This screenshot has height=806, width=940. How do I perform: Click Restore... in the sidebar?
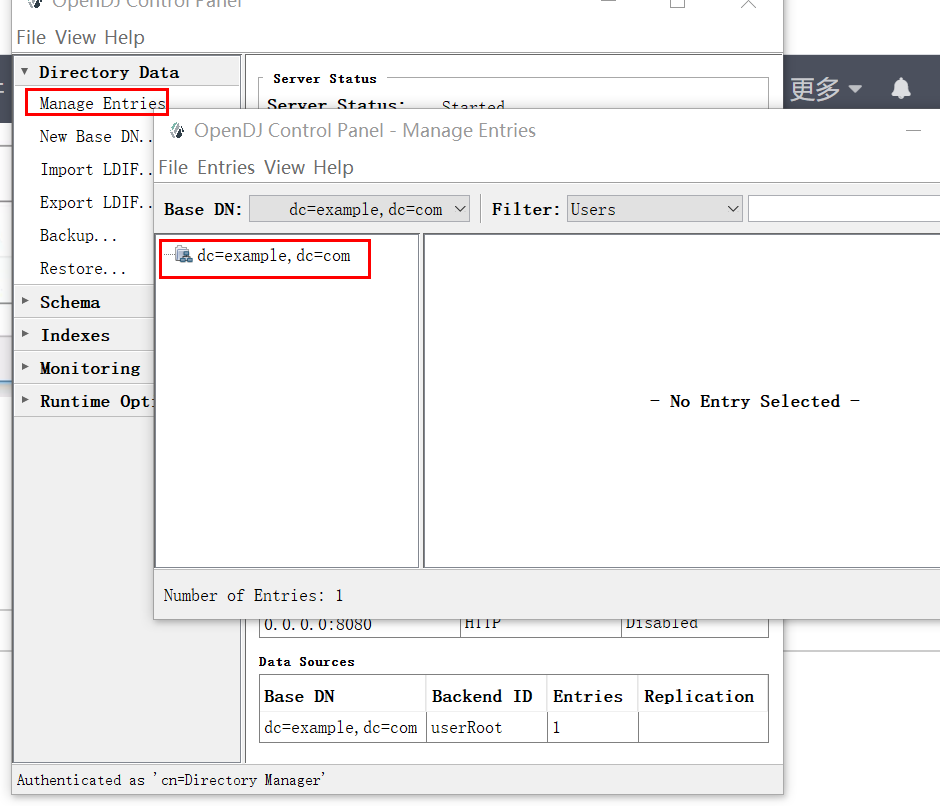(82, 268)
